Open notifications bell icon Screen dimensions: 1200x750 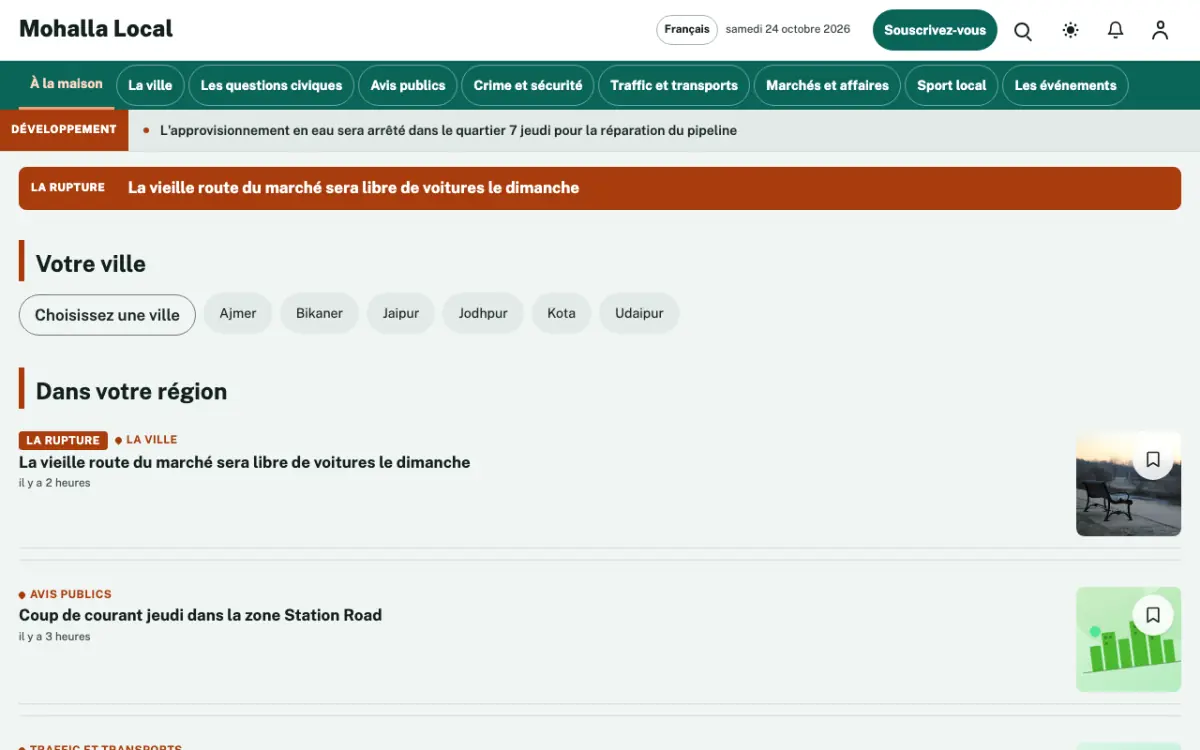(x=1116, y=31)
